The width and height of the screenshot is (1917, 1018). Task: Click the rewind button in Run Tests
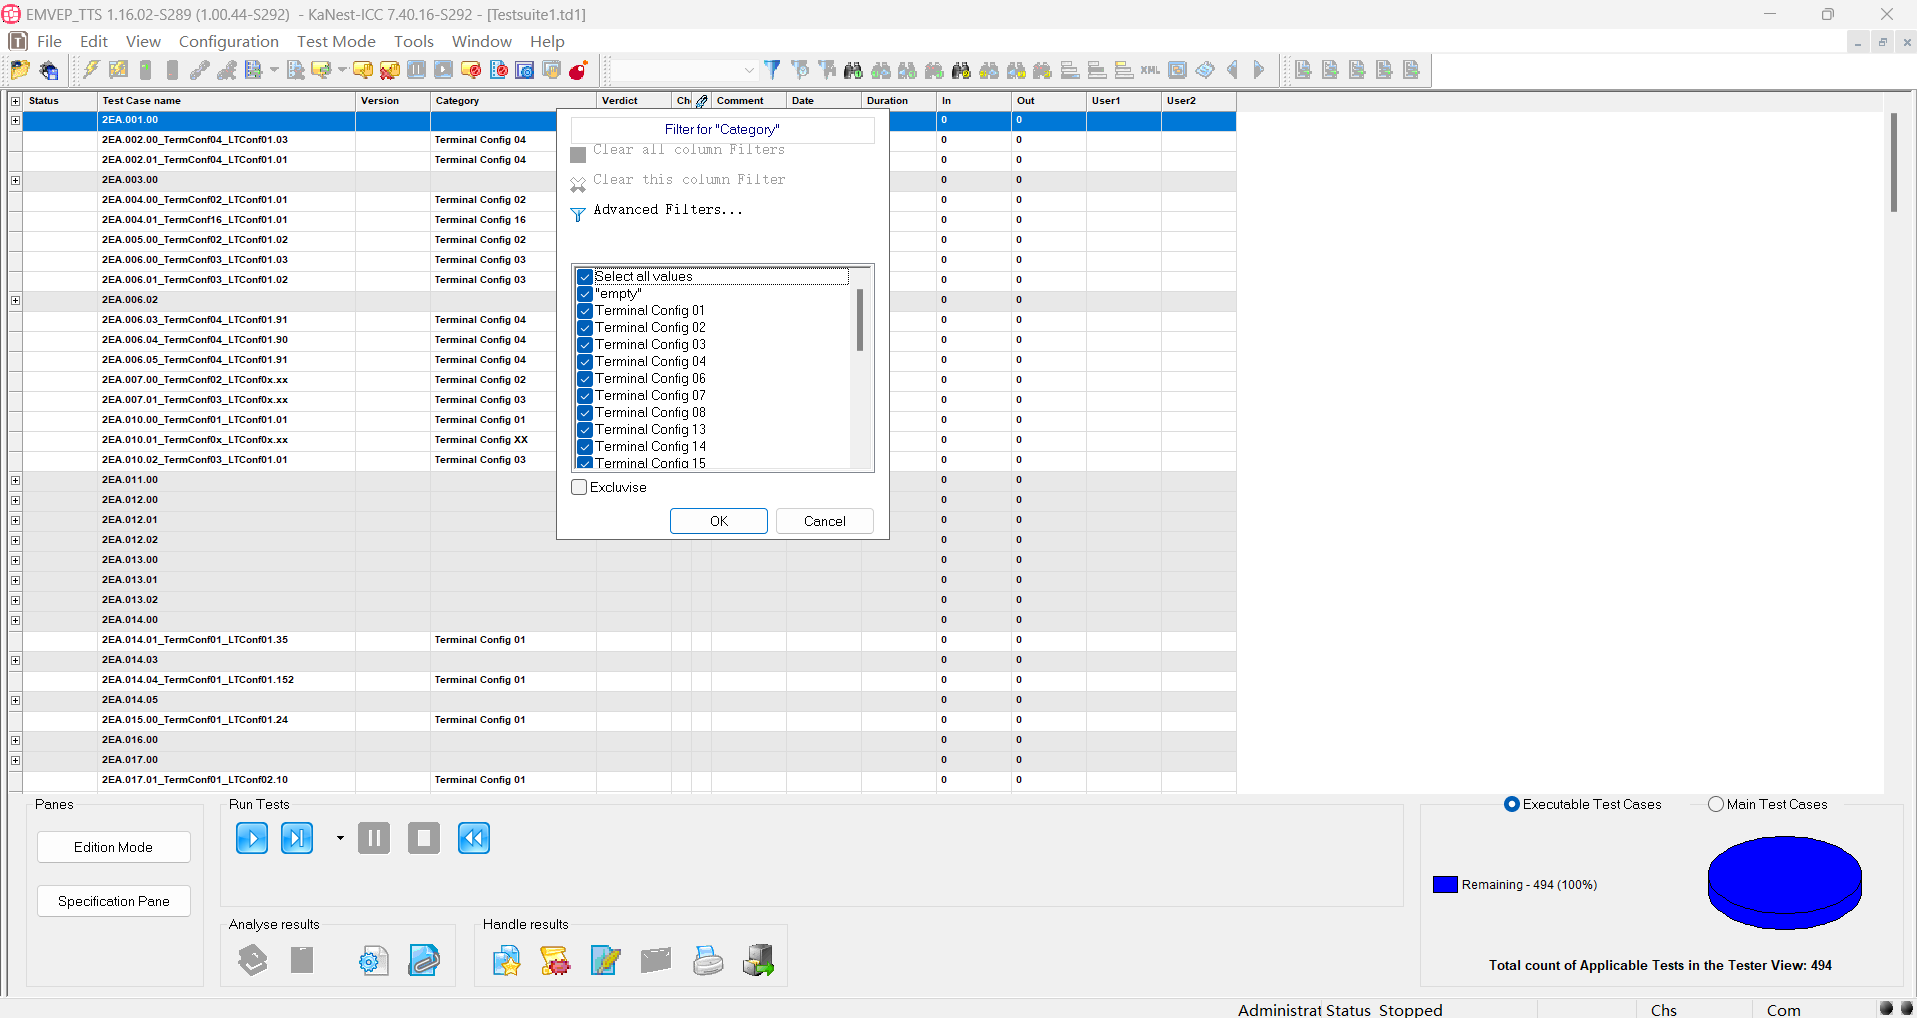click(x=473, y=838)
